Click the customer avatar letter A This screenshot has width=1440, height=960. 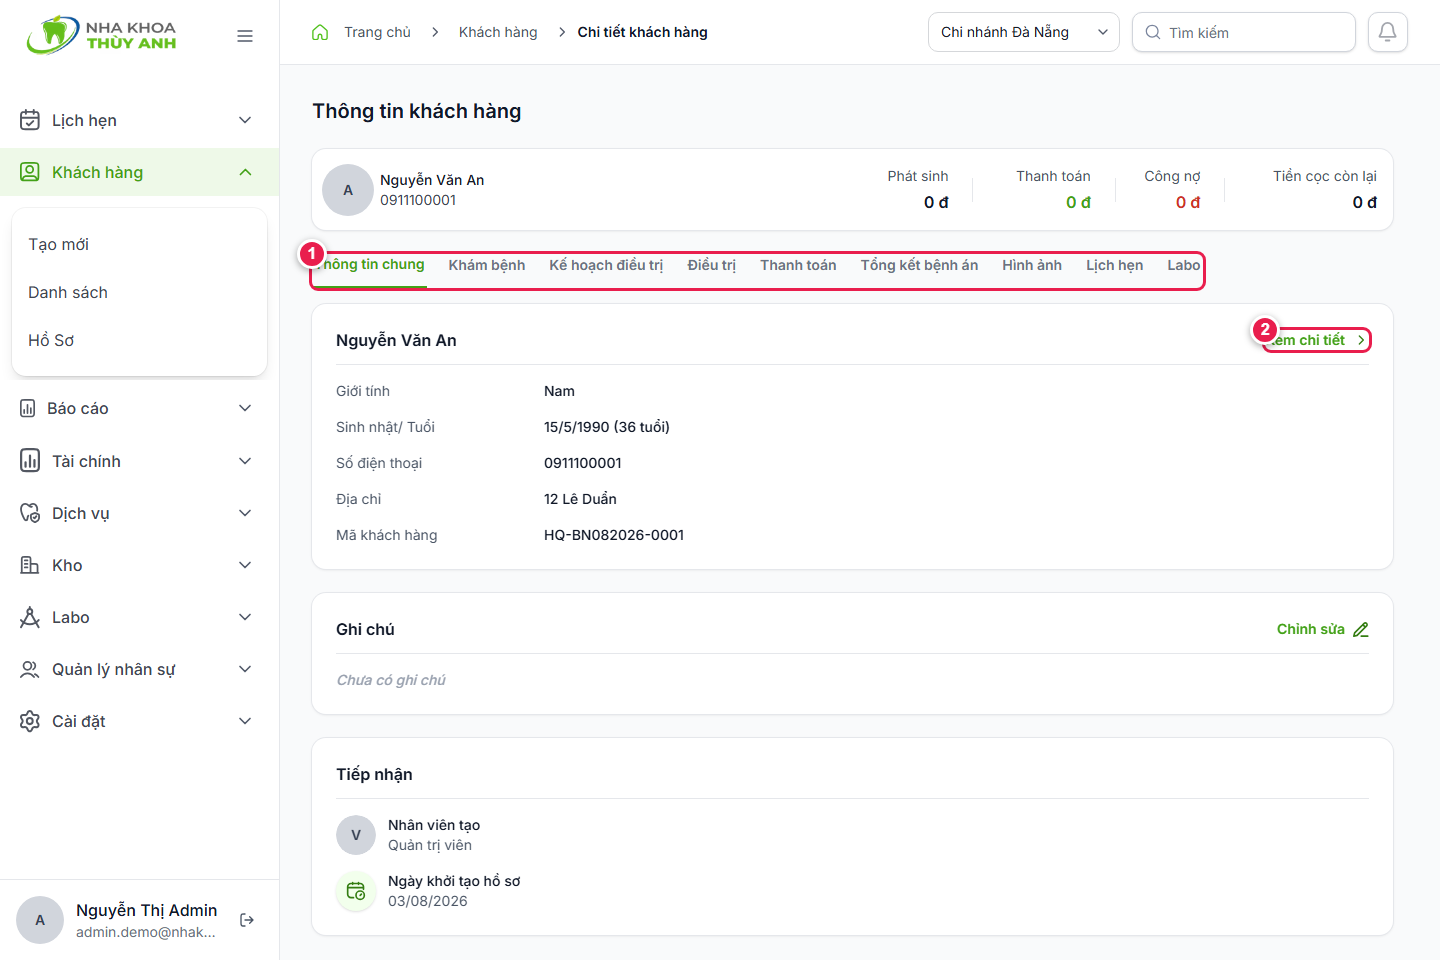pyautogui.click(x=348, y=190)
